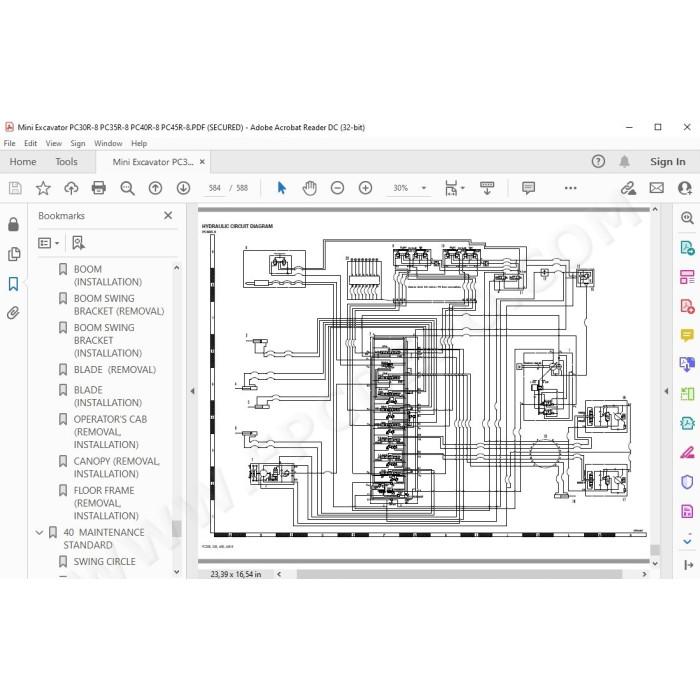
Task: Open the Edit menu
Action: [30, 143]
